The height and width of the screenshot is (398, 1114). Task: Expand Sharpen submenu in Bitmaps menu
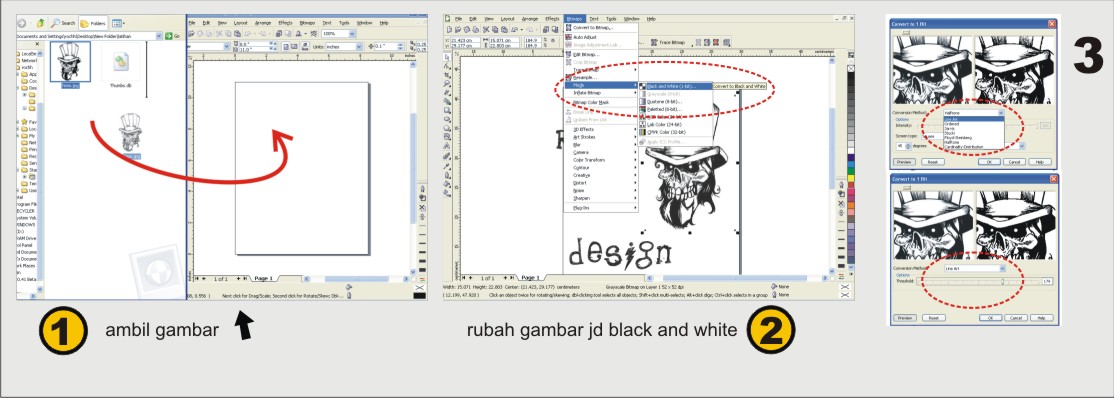coord(601,198)
